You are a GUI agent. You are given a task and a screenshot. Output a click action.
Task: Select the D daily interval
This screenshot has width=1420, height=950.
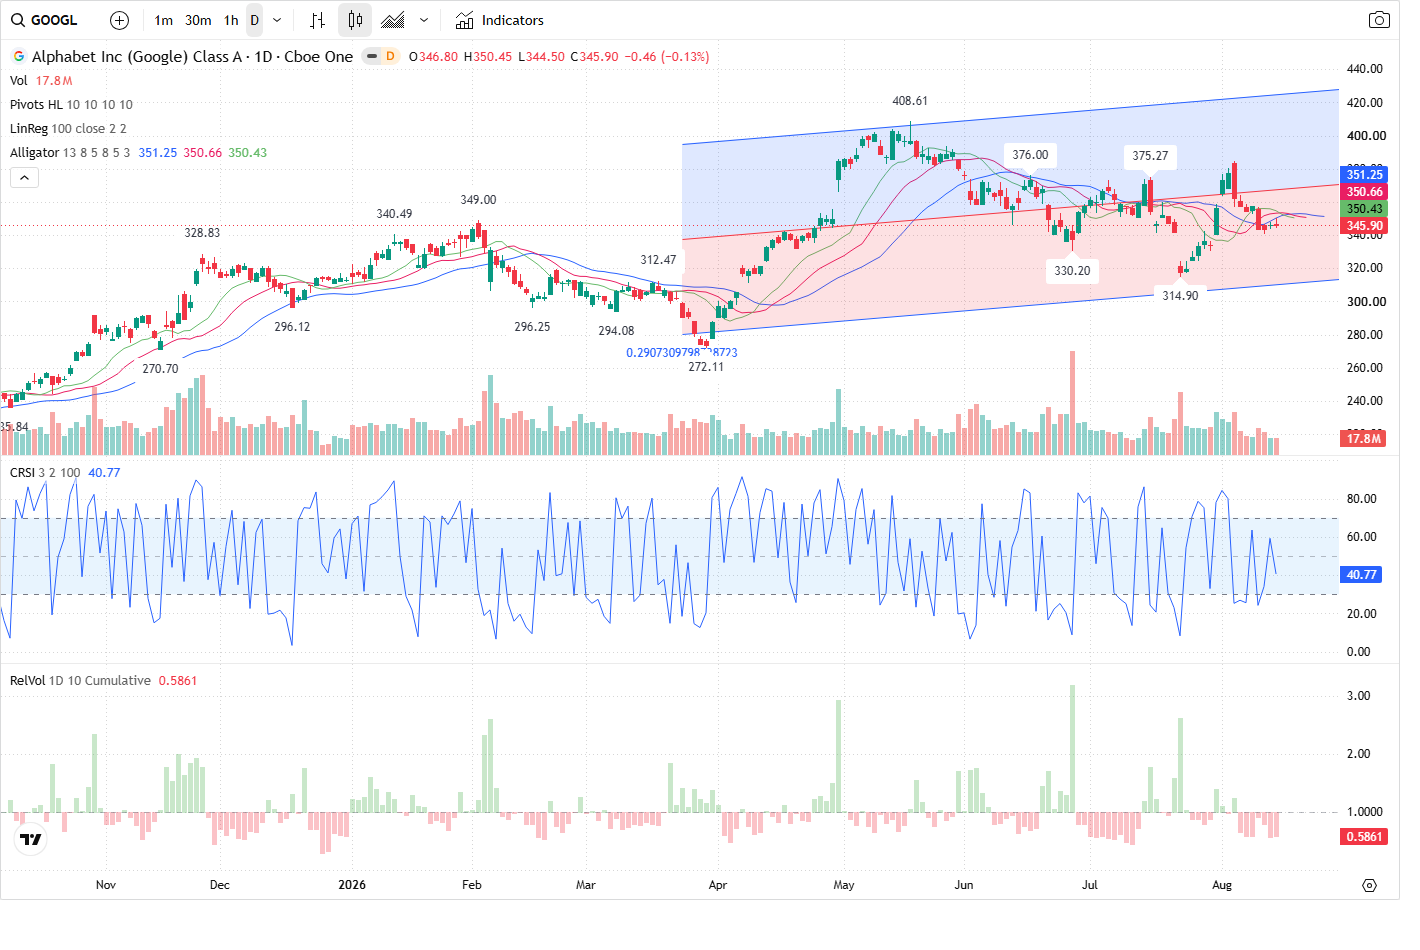pos(255,20)
